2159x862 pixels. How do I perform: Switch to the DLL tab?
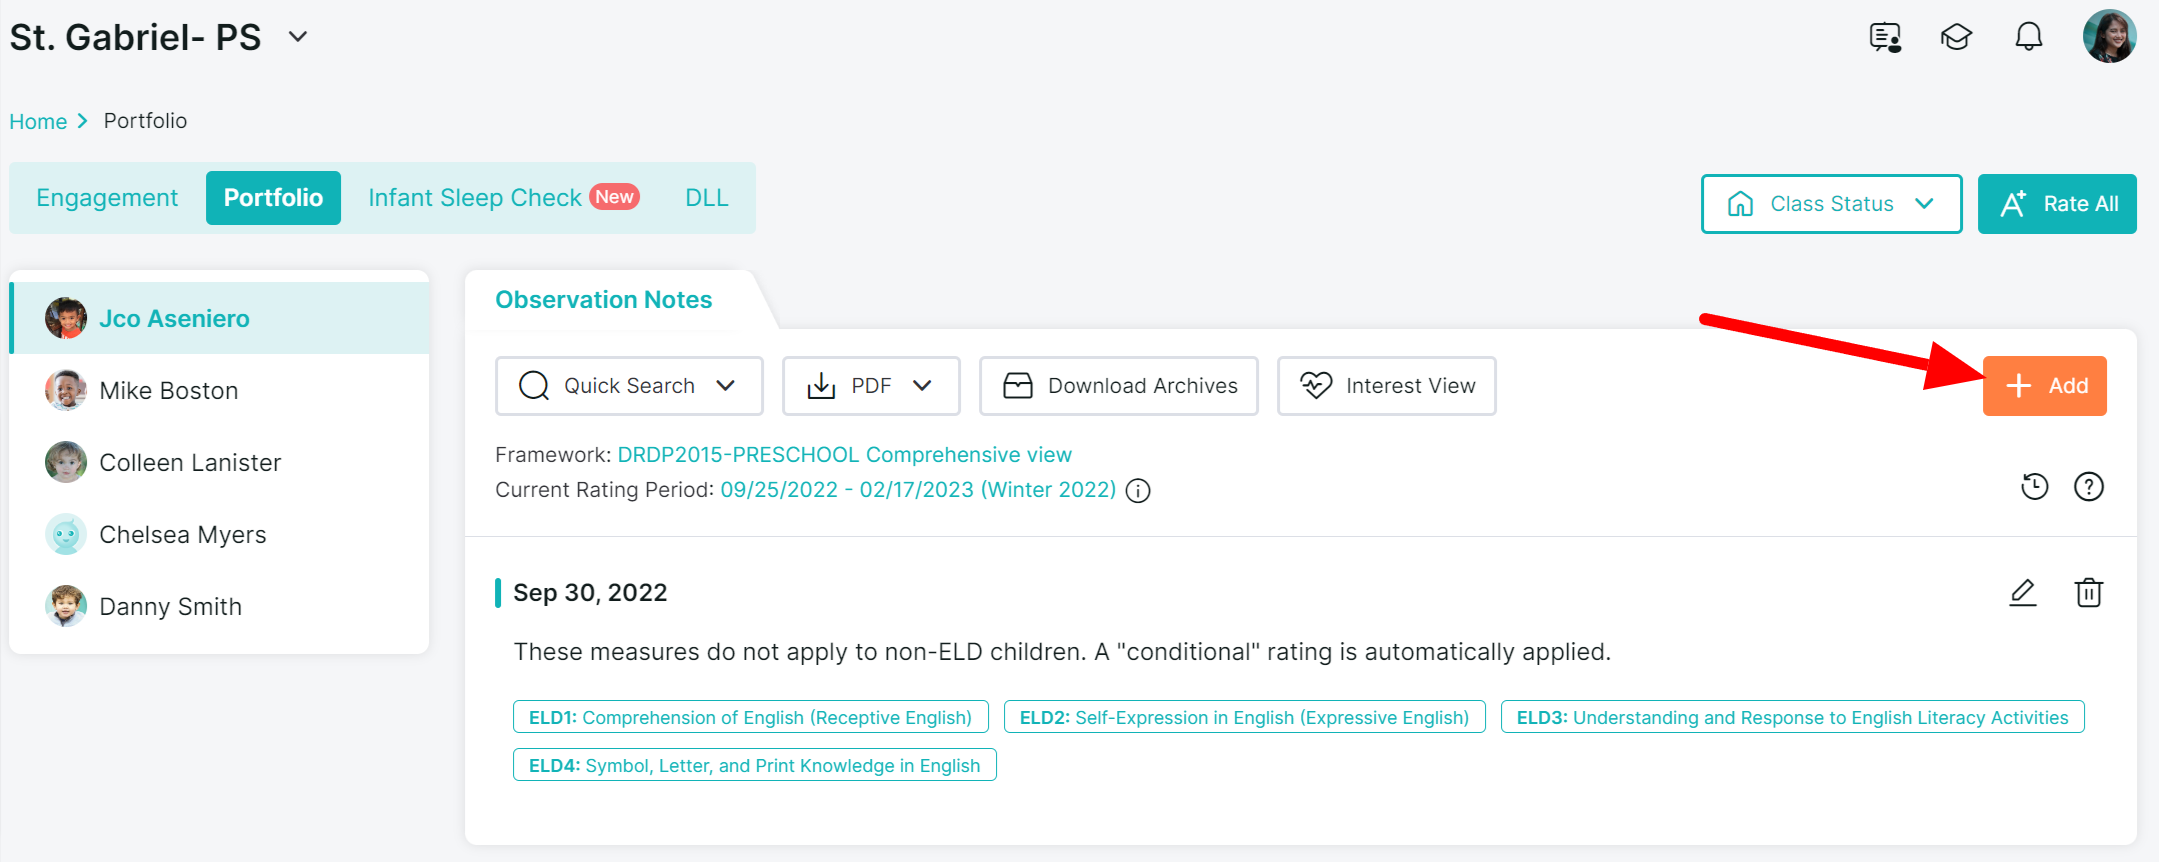pos(706,198)
